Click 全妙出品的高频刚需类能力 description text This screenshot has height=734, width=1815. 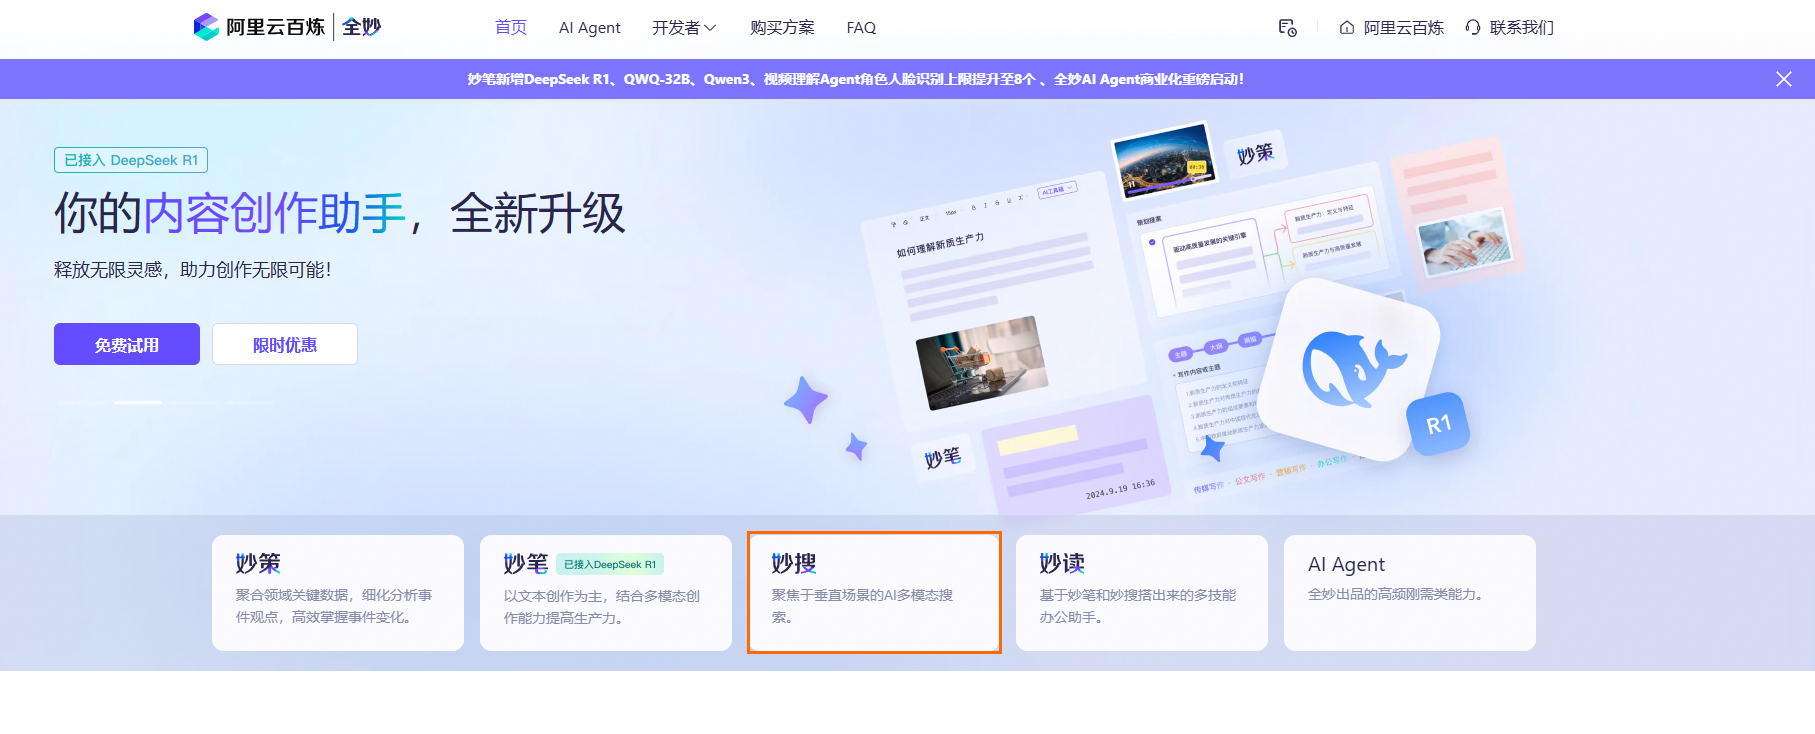[x=1397, y=594]
